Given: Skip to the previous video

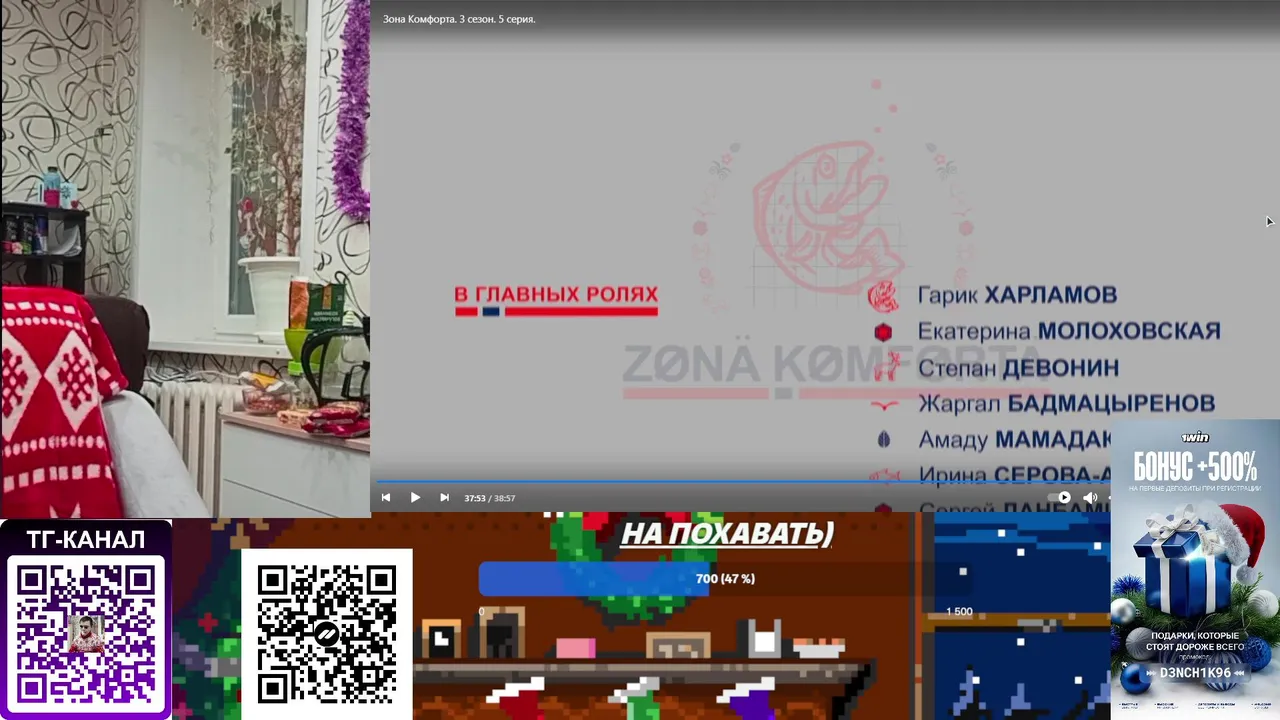Looking at the screenshot, I should pos(386,497).
